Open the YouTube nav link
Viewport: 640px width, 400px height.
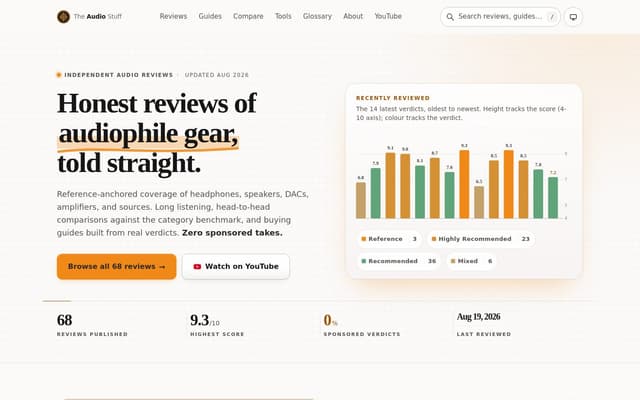tap(388, 16)
